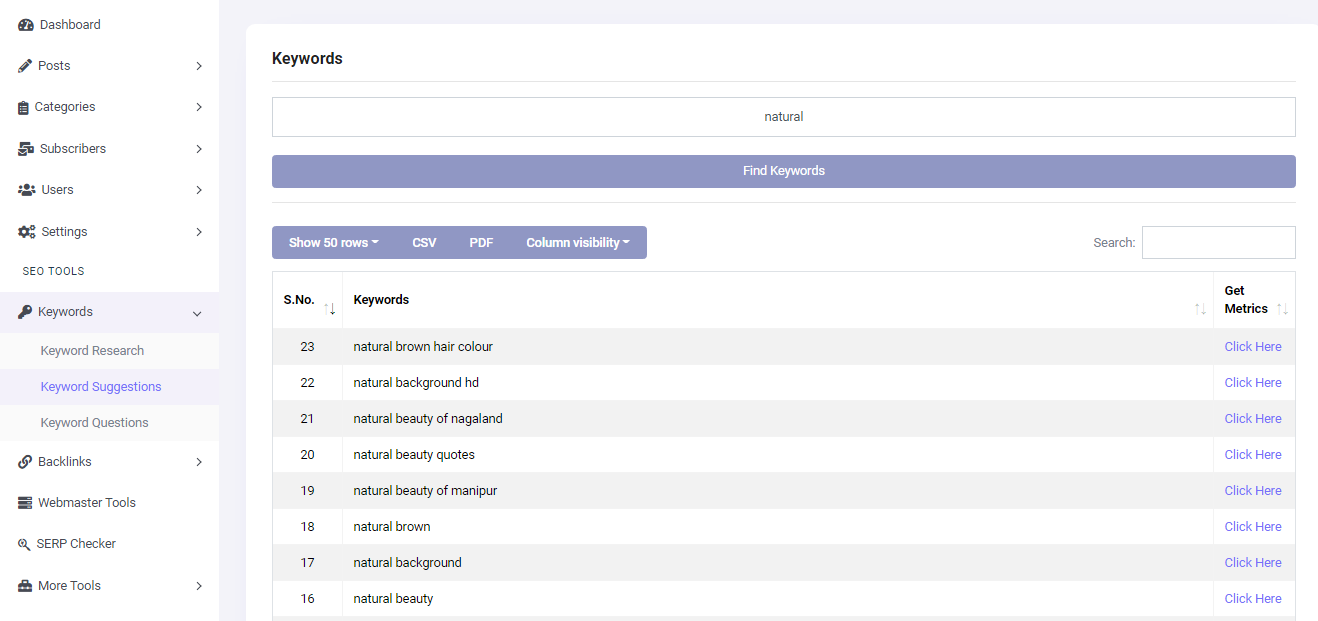Go to Webmaster Tools menu item
Image resolution: width=1318 pixels, height=621 pixels.
pyautogui.click(x=87, y=503)
